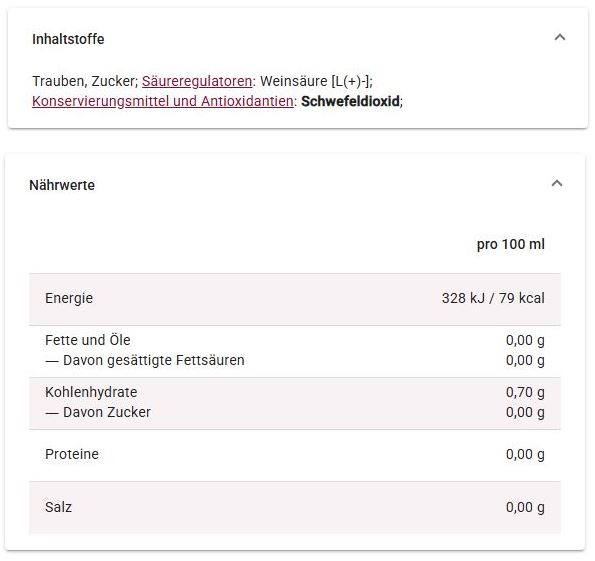
Task: Select the Energie row label
Action: pos(69,298)
